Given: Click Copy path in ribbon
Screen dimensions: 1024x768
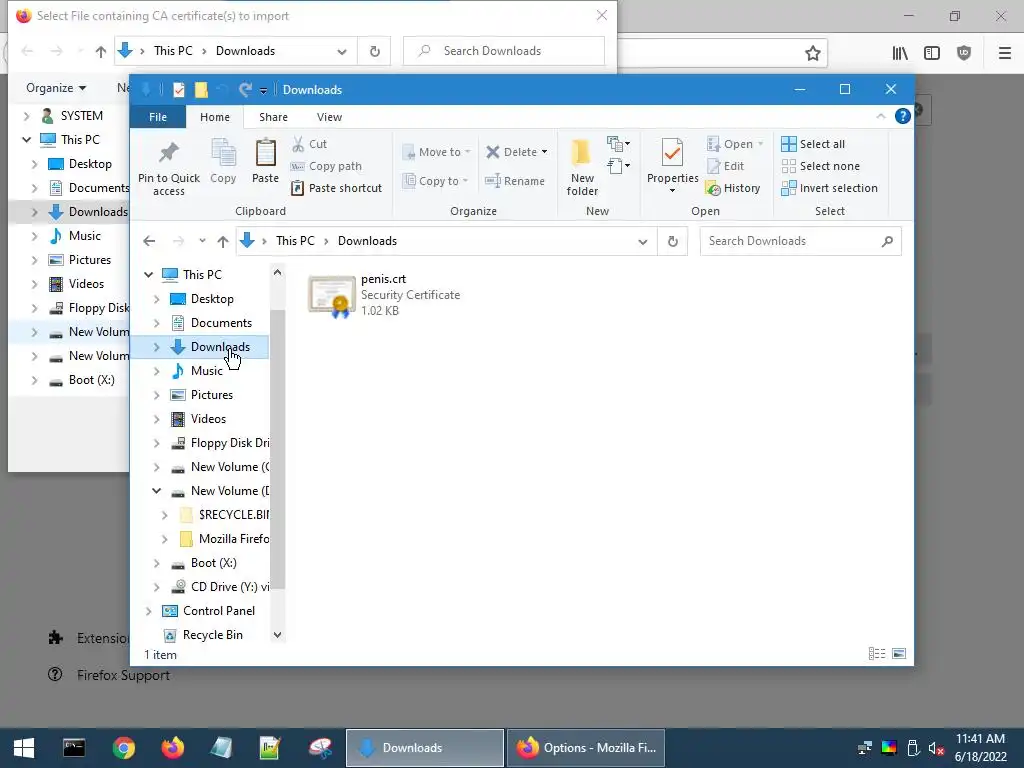Looking at the screenshot, I should [x=327, y=166].
